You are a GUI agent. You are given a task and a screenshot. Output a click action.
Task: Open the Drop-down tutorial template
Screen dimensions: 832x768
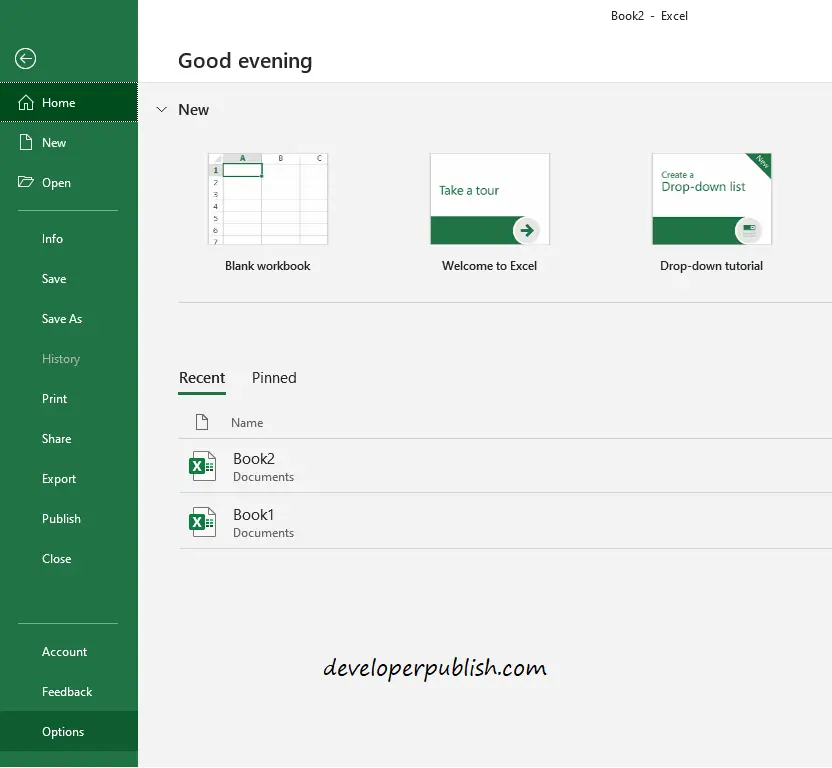click(712, 199)
